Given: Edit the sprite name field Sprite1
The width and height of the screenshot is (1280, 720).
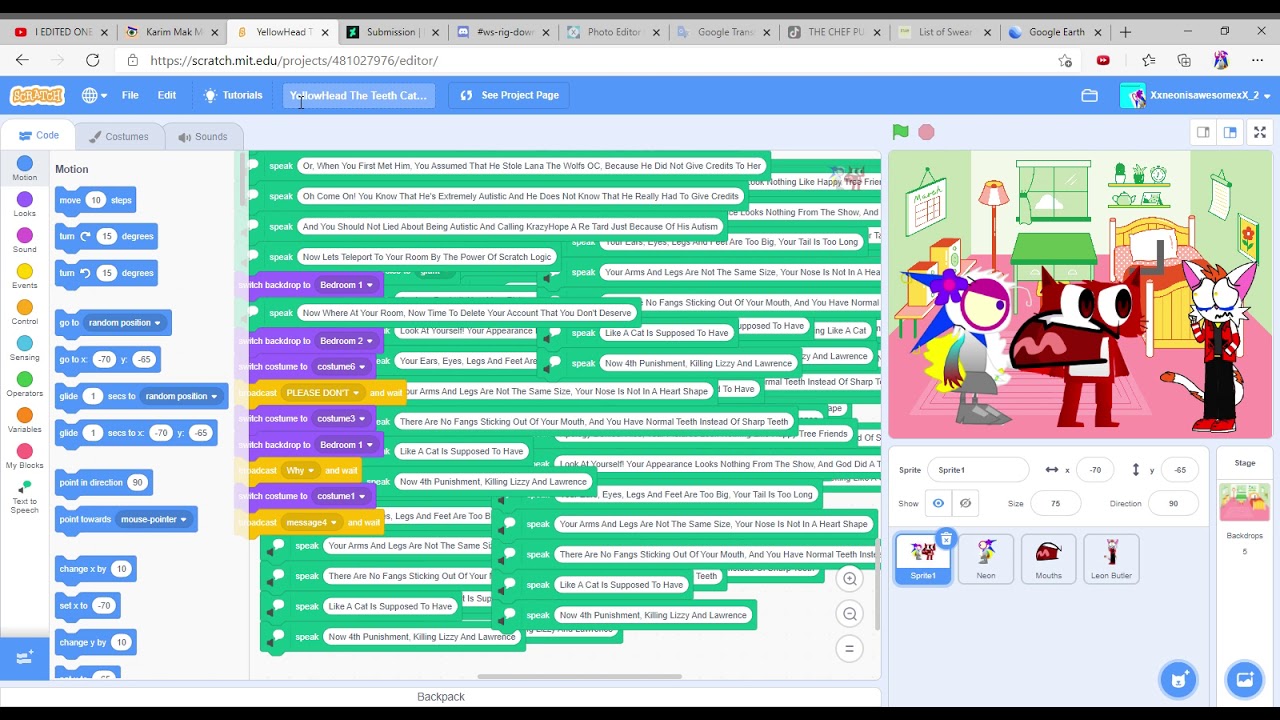Looking at the screenshot, I should [978, 470].
